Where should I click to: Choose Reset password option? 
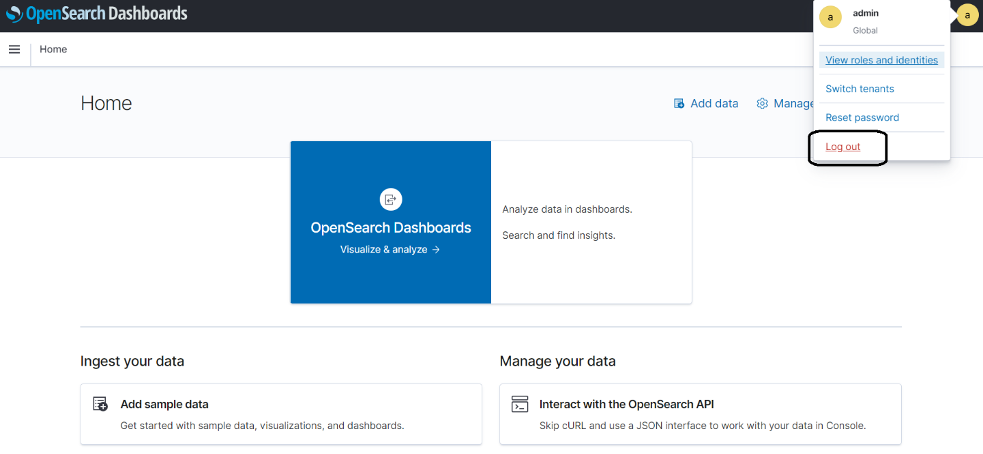(x=862, y=118)
